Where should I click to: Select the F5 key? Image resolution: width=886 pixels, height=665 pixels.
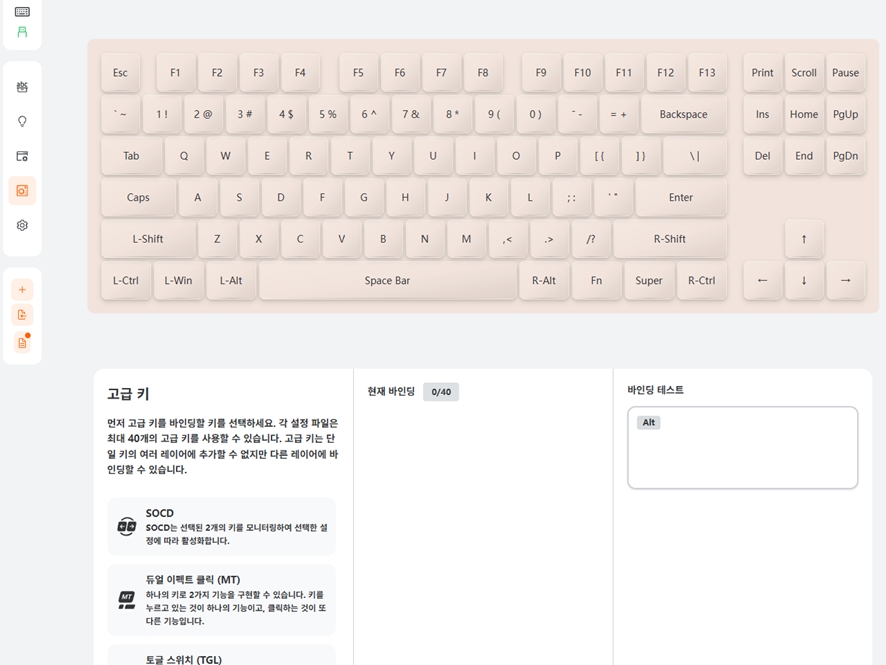pyautogui.click(x=358, y=72)
